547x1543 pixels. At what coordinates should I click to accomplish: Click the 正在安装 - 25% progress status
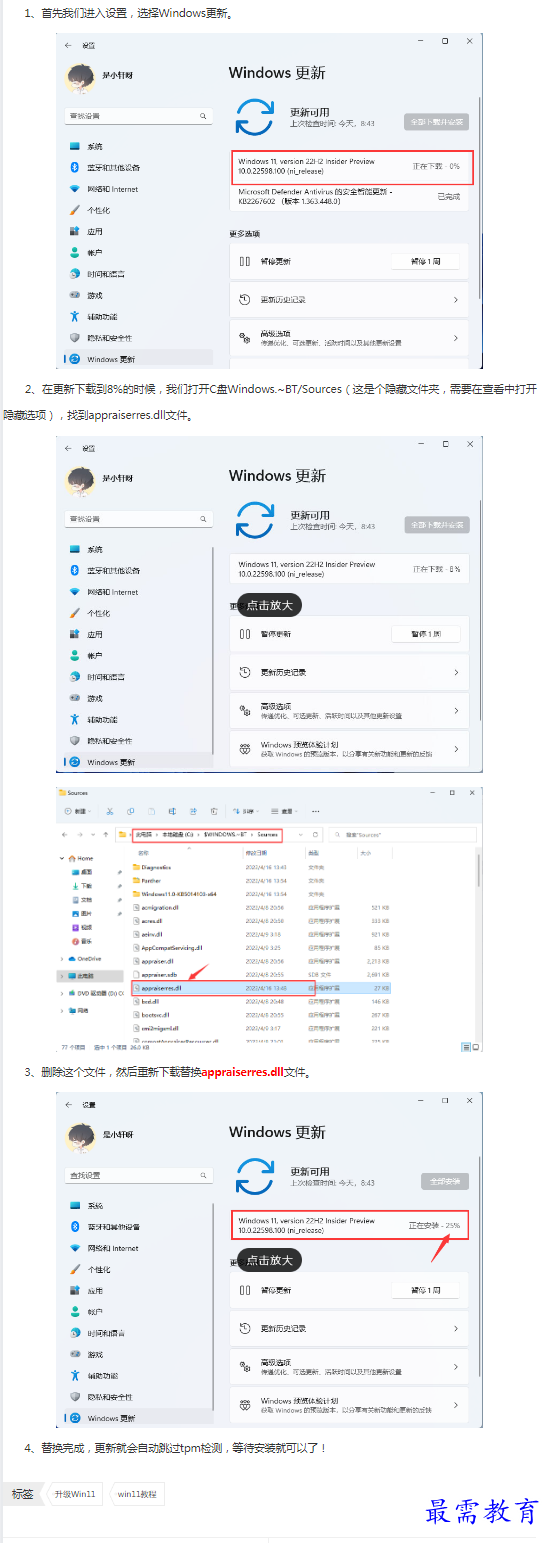point(434,1225)
